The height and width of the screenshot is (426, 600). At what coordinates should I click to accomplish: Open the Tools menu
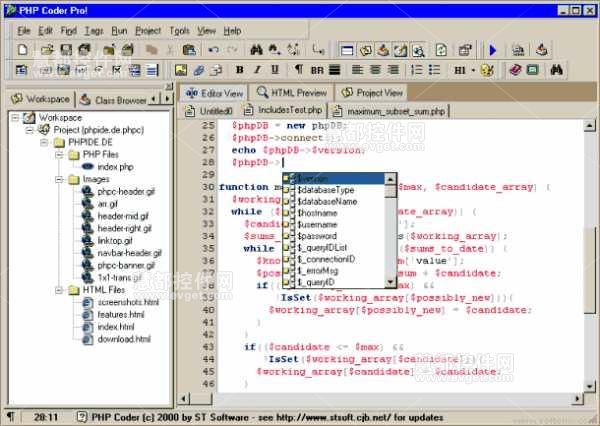(x=179, y=31)
